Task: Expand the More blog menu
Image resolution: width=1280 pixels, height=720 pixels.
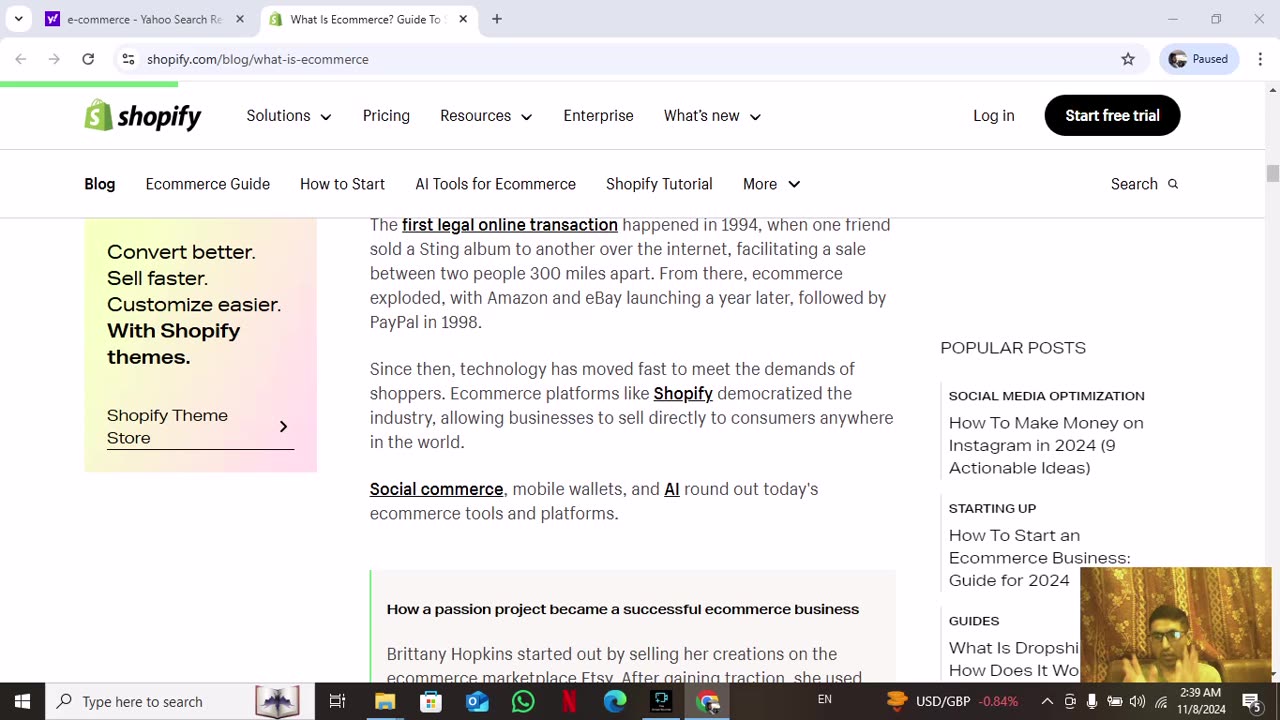Action: click(771, 184)
